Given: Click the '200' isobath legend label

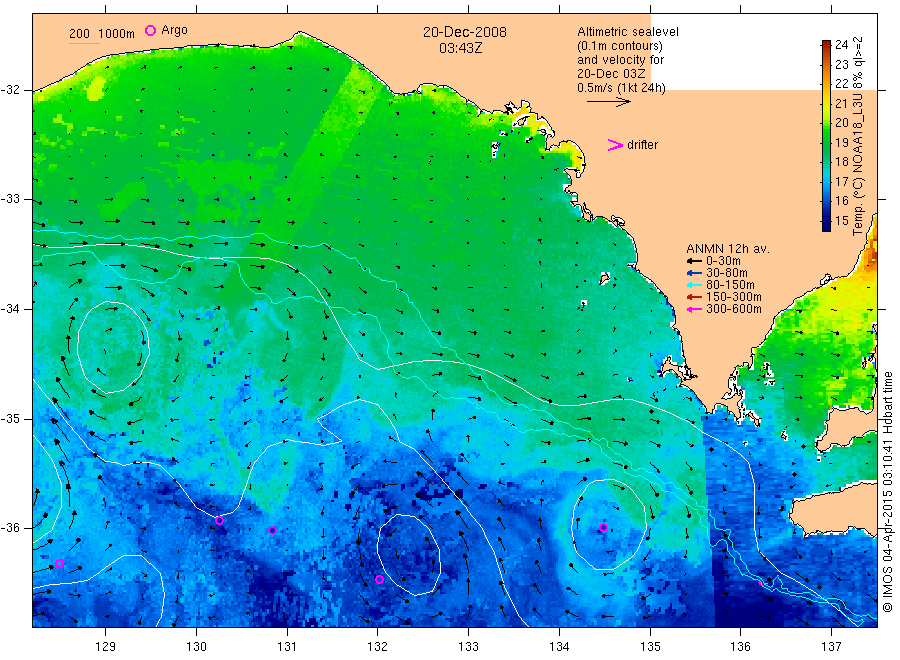Looking at the screenshot, I should coord(79,34).
